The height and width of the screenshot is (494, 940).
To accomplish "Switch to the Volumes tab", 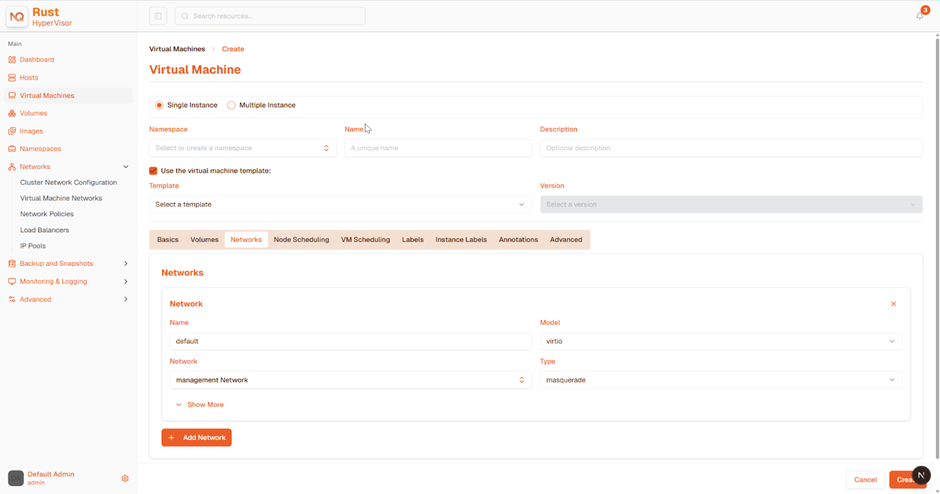I will (204, 239).
